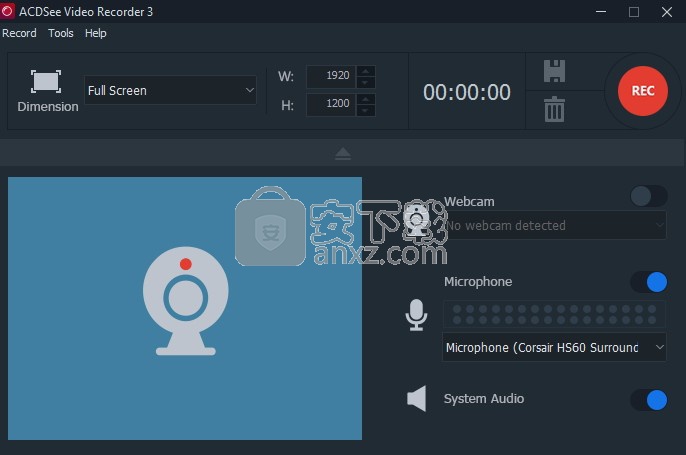Click the webcam preview thumbnail area
This screenshot has width=686, height=455.
coord(185,308)
